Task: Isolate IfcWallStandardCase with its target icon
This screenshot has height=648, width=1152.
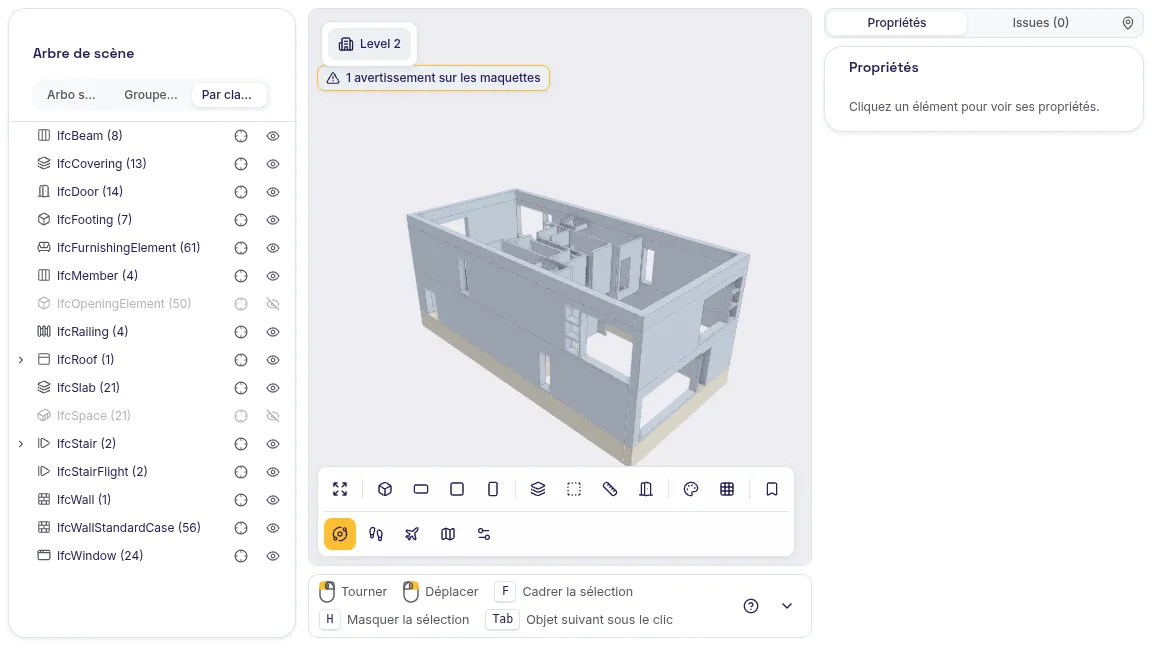Action: 241,528
